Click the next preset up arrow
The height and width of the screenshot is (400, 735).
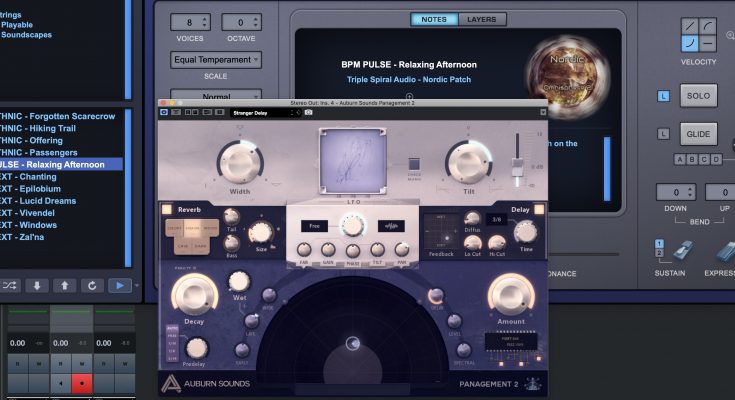coord(64,285)
